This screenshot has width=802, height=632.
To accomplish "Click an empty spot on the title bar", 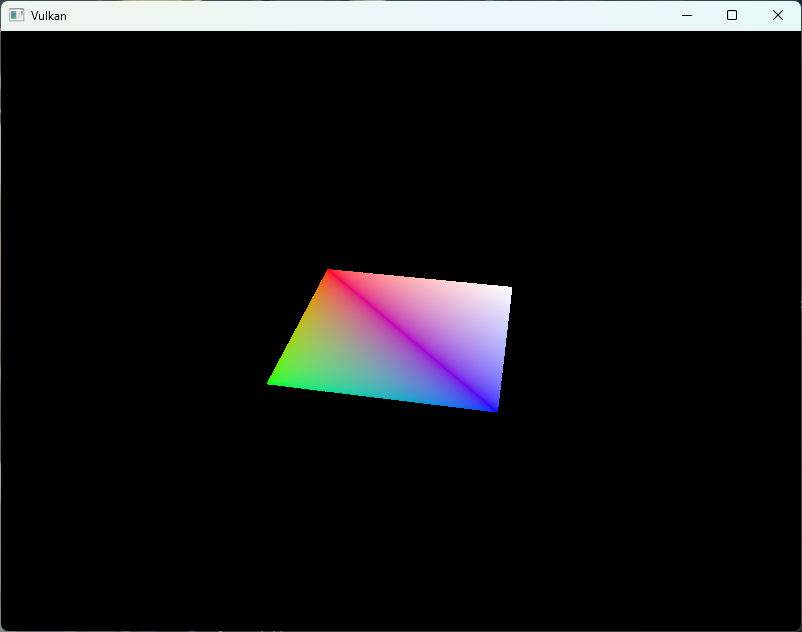I will coord(400,15).
